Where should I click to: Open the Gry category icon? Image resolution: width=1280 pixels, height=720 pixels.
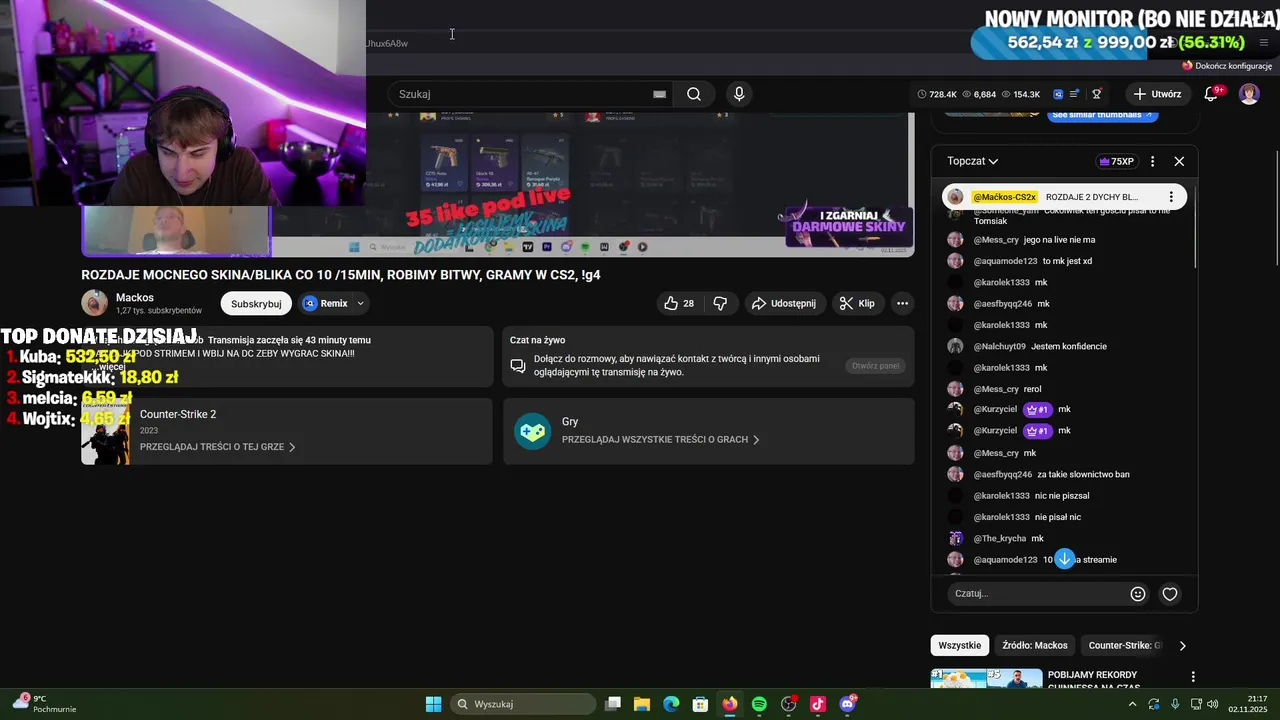(532, 431)
